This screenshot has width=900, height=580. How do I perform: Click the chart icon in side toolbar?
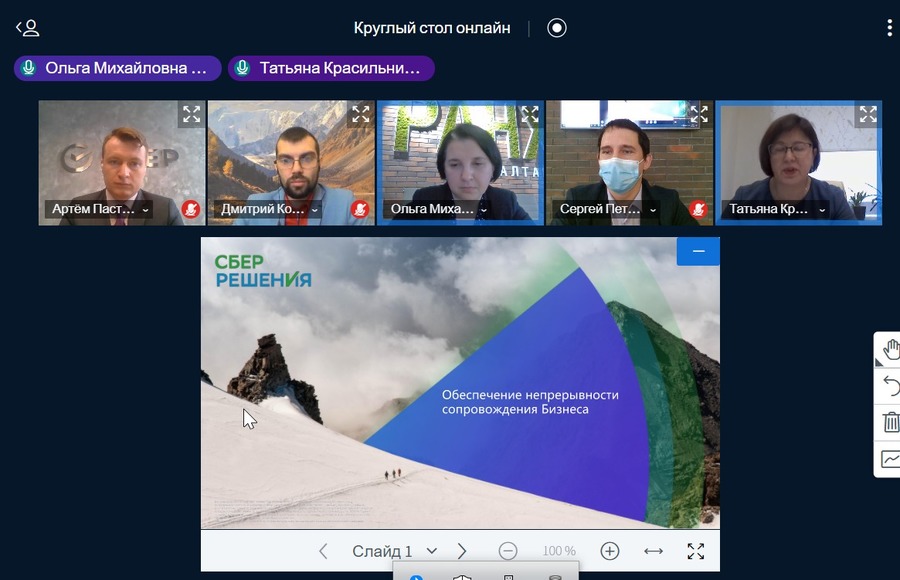tap(890, 459)
